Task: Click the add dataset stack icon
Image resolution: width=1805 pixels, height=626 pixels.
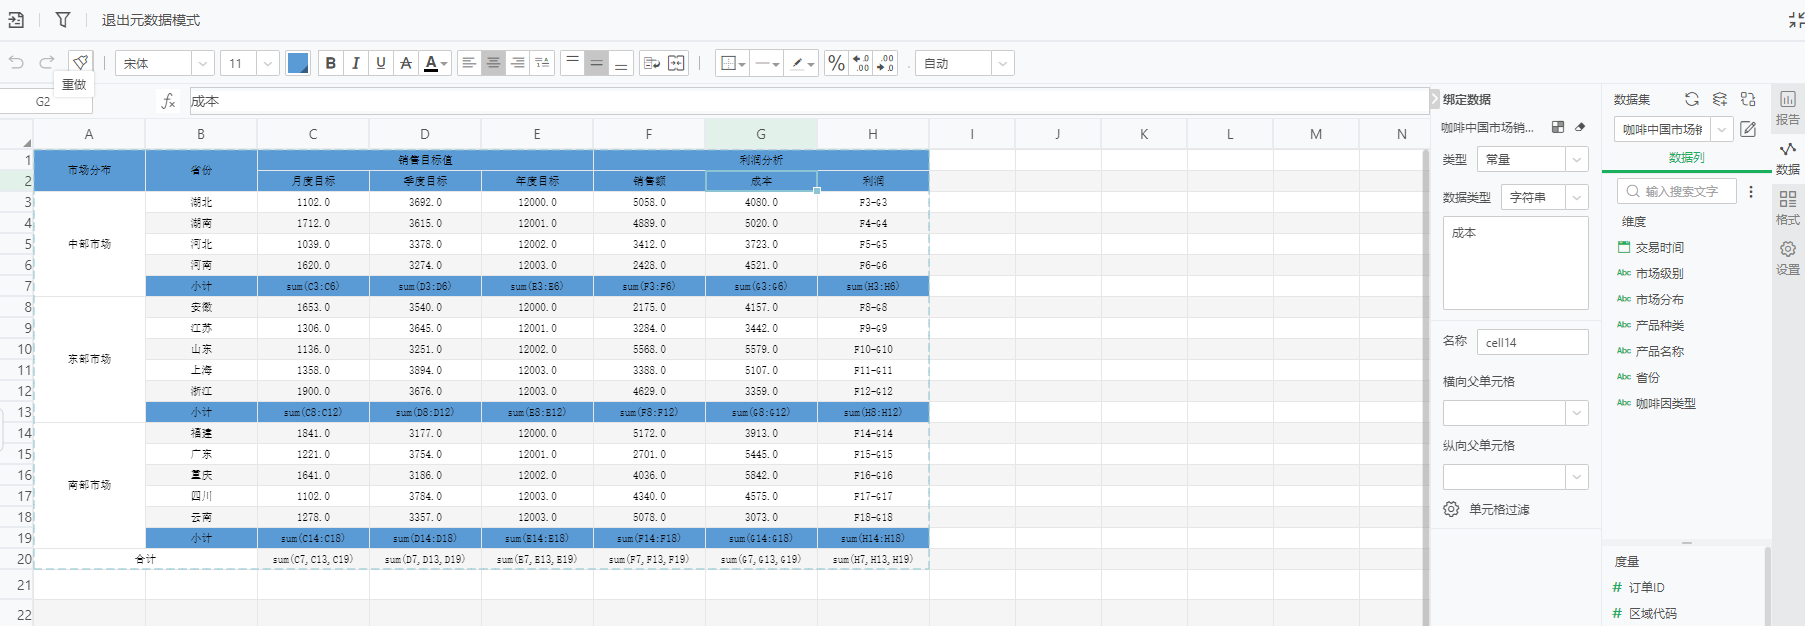Action: 1720,99
